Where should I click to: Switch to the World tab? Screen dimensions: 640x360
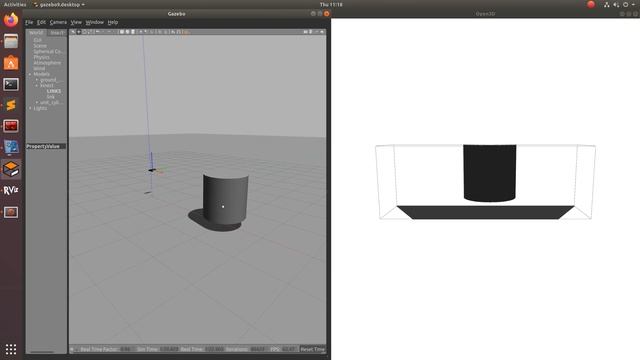tap(36, 33)
